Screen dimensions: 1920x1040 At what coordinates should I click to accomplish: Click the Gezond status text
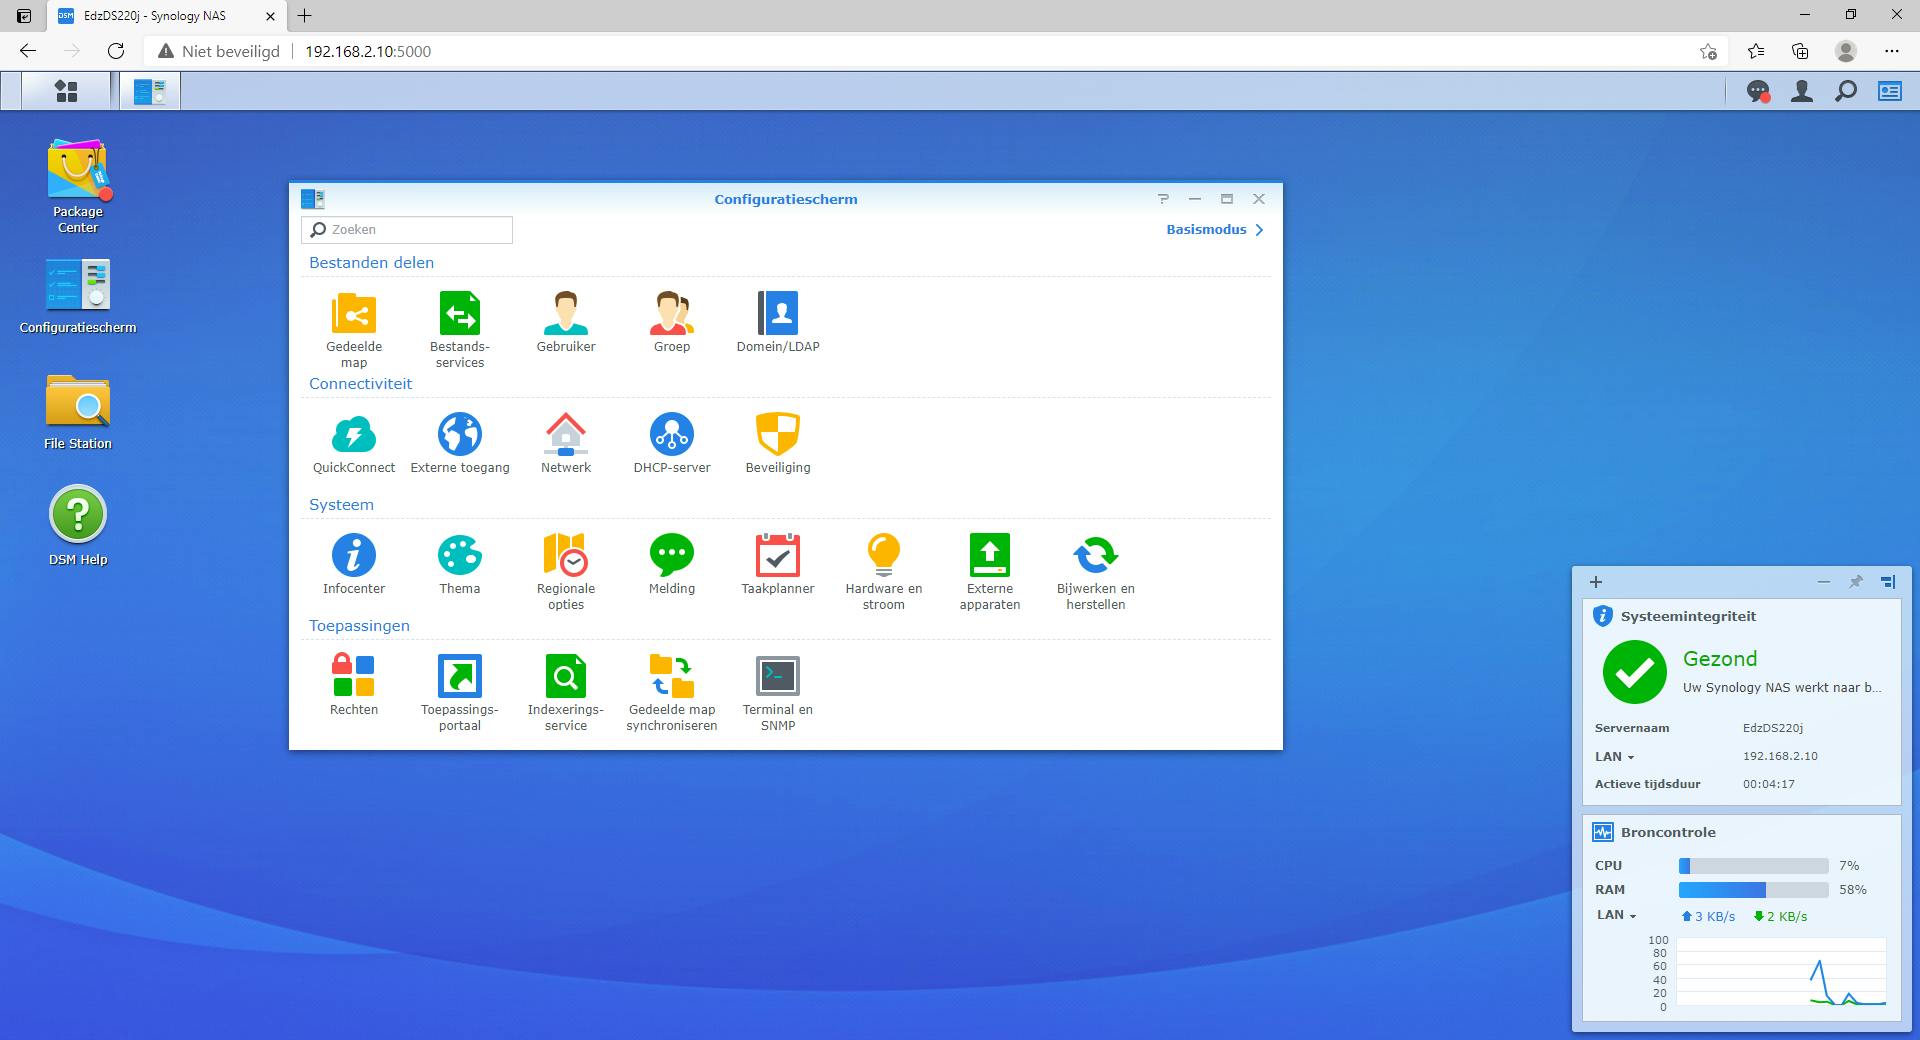[x=1720, y=659]
